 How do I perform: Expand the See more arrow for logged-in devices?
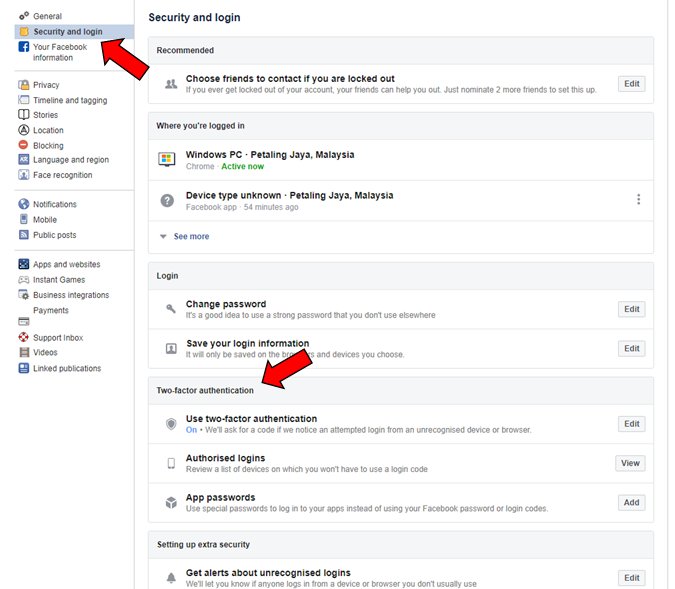[x=163, y=236]
